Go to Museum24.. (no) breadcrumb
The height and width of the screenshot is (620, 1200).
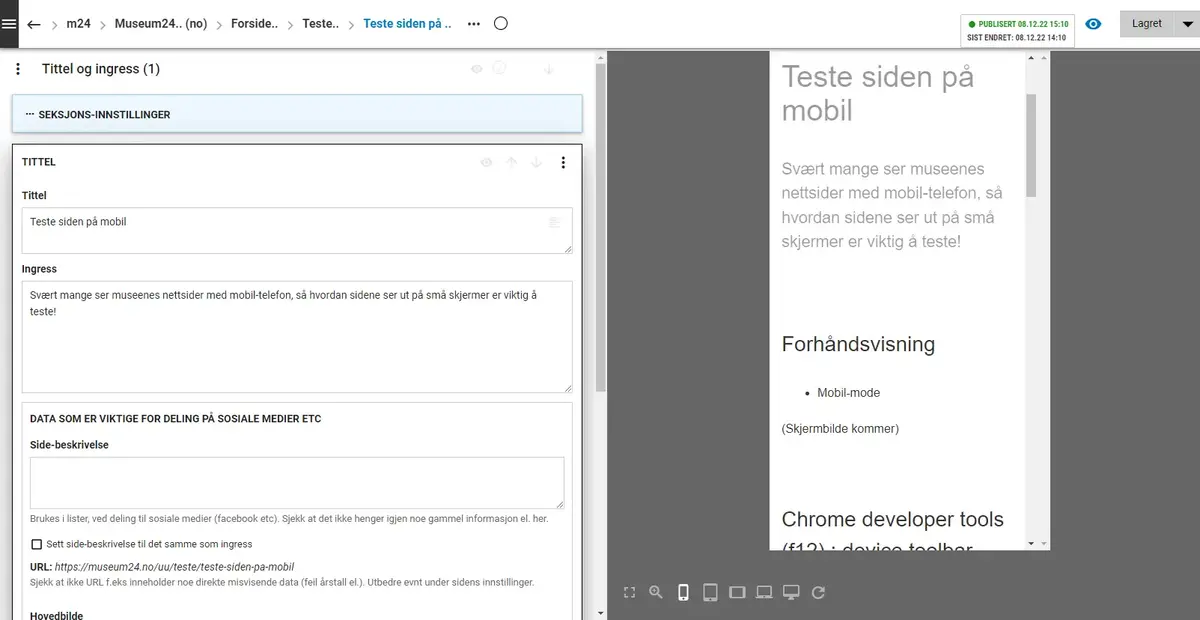click(x=160, y=24)
